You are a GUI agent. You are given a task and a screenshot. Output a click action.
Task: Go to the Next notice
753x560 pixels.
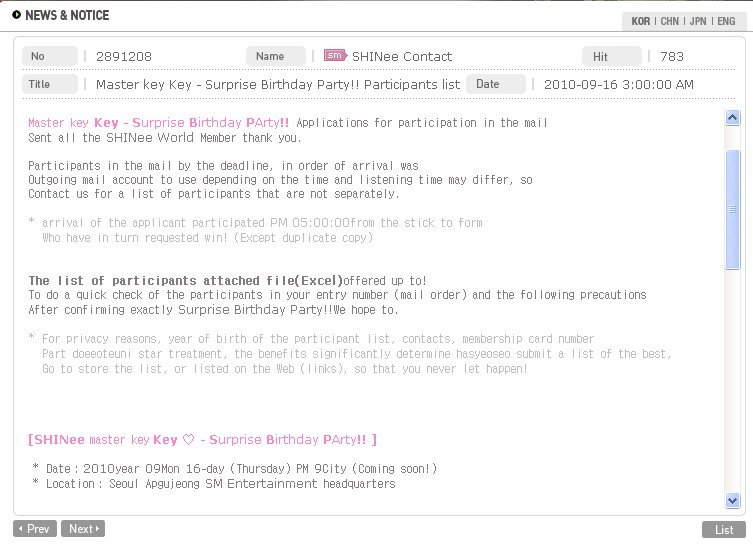coord(83,529)
